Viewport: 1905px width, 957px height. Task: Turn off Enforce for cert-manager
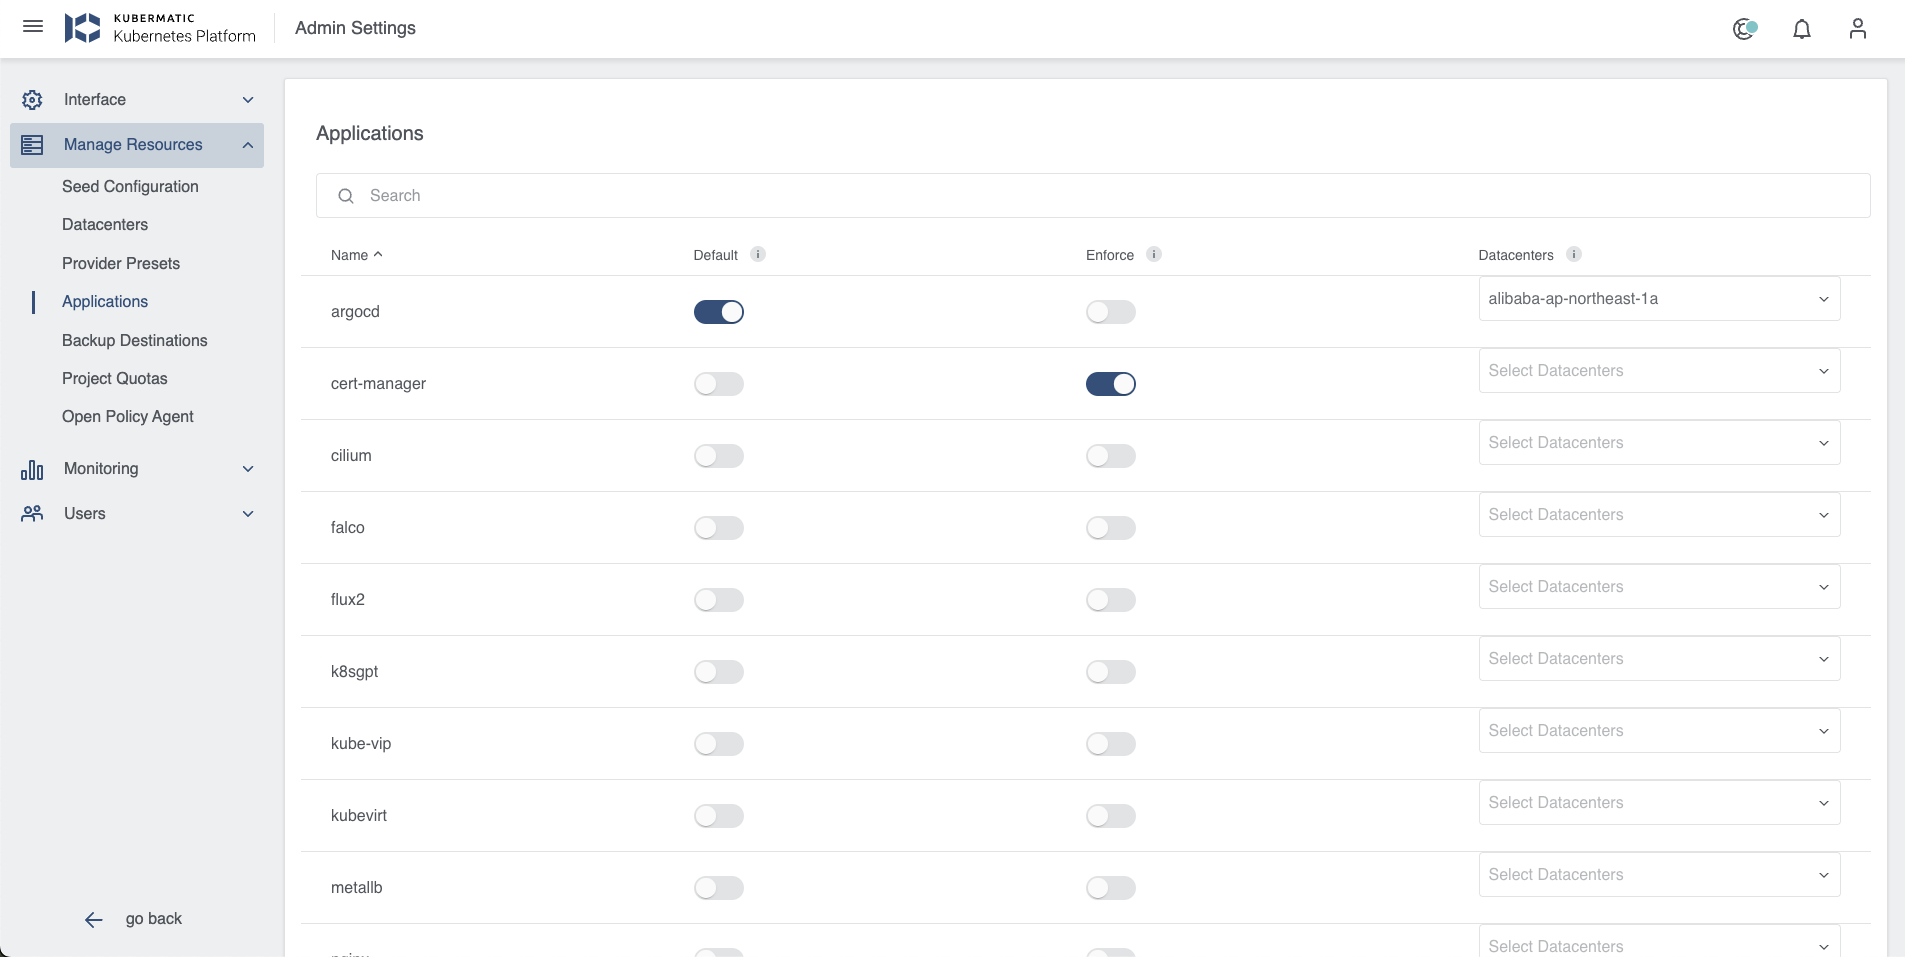pos(1110,384)
